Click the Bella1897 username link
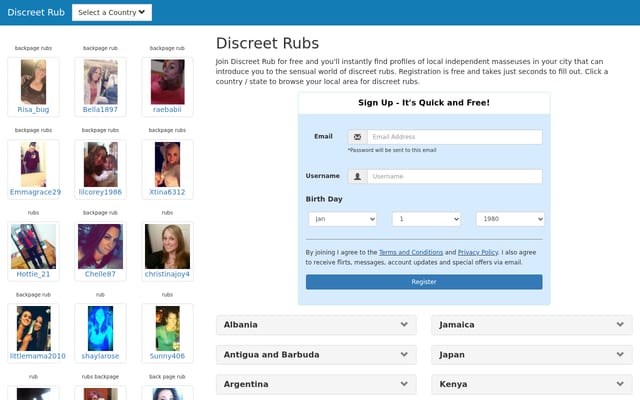This screenshot has height=400, width=640. click(100, 109)
